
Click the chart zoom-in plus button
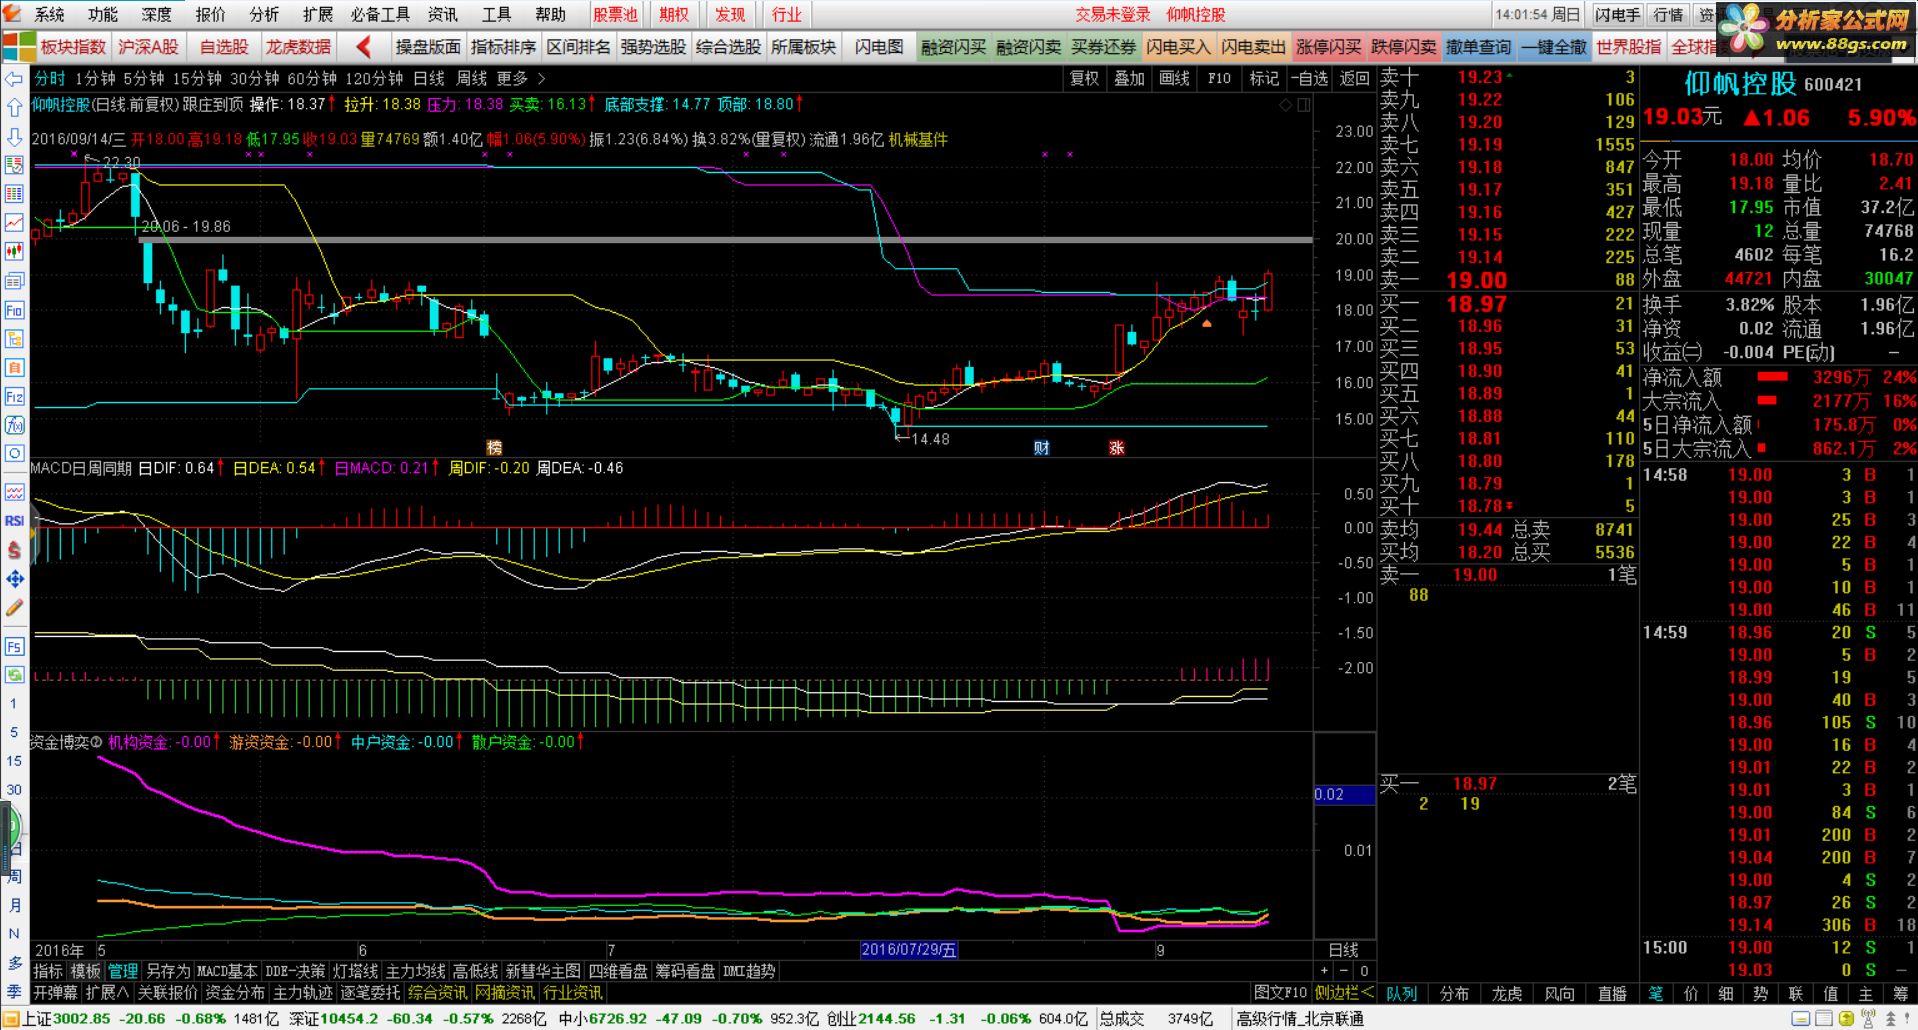1325,970
